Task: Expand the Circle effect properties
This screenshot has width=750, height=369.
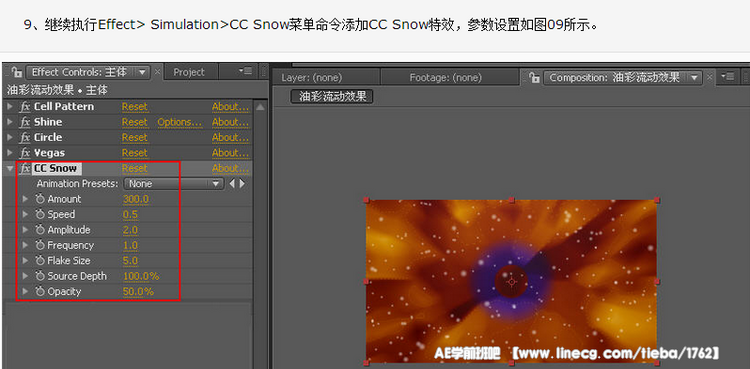Action: click(10, 137)
